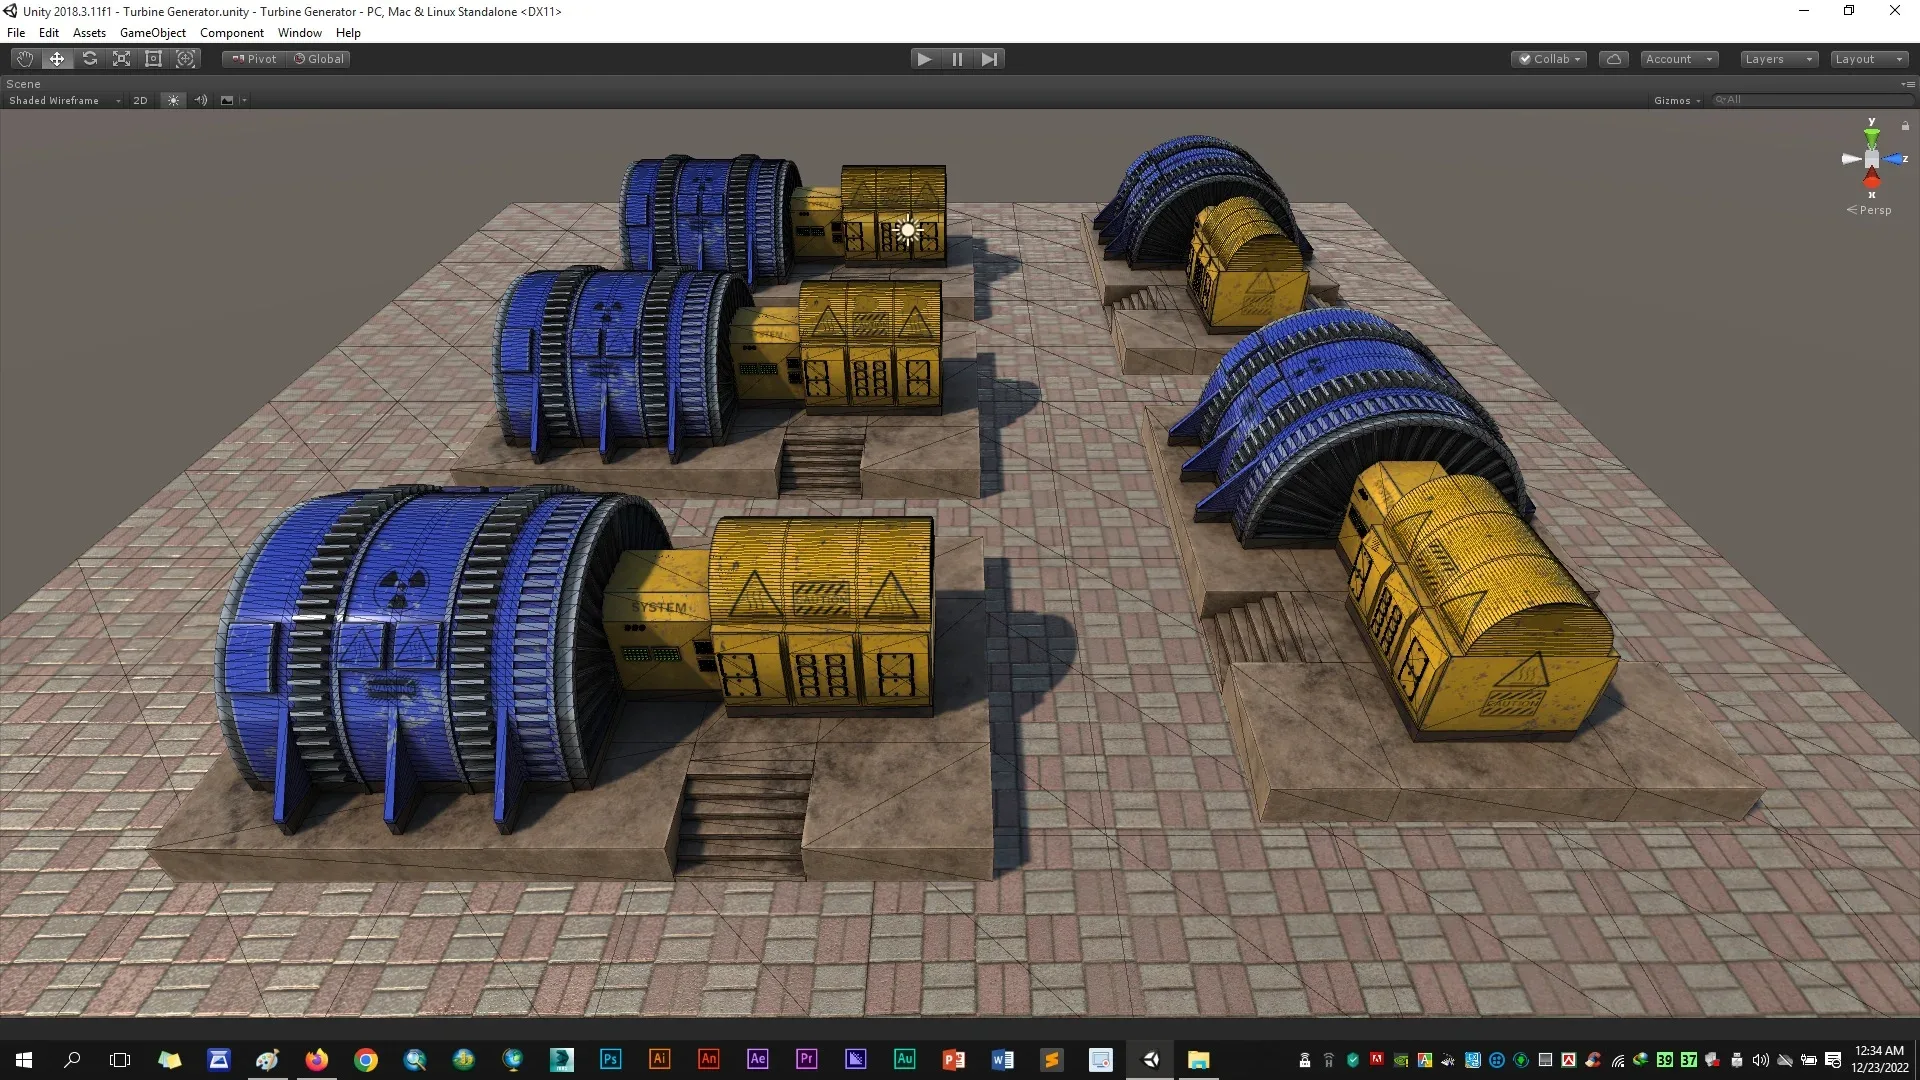The height and width of the screenshot is (1080, 1920).
Task: Open Premiere Pro from the taskbar
Action: point(806,1060)
